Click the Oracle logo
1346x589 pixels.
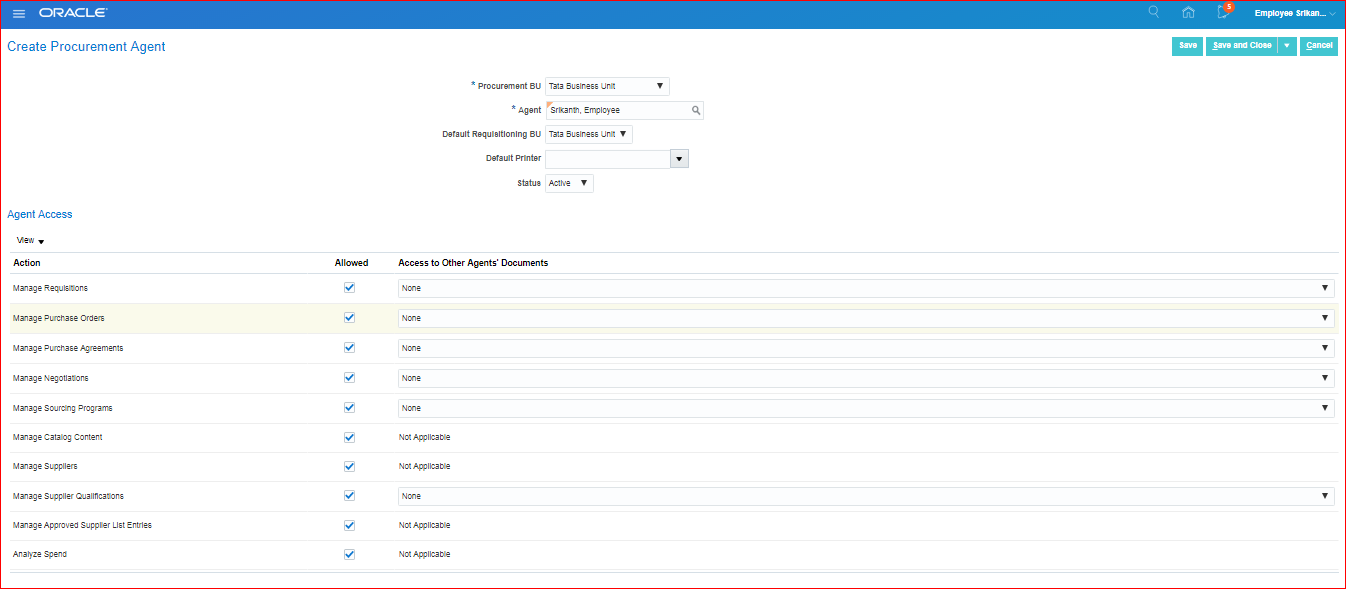click(73, 14)
